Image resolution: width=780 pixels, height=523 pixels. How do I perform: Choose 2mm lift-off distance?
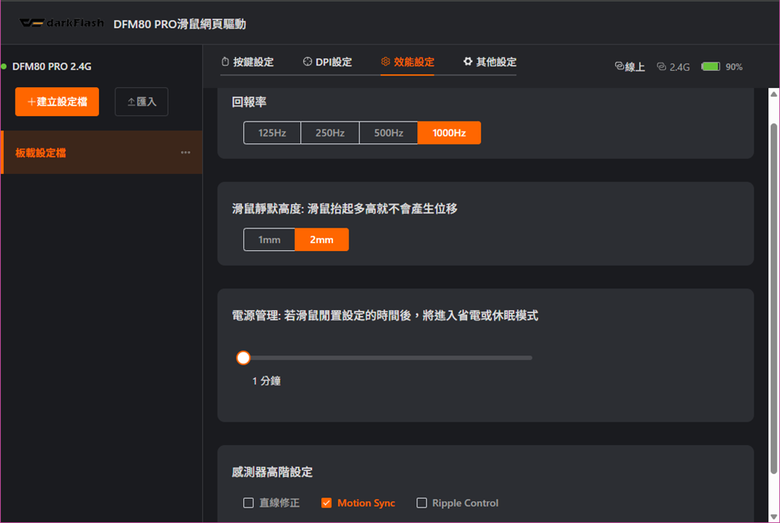(322, 240)
